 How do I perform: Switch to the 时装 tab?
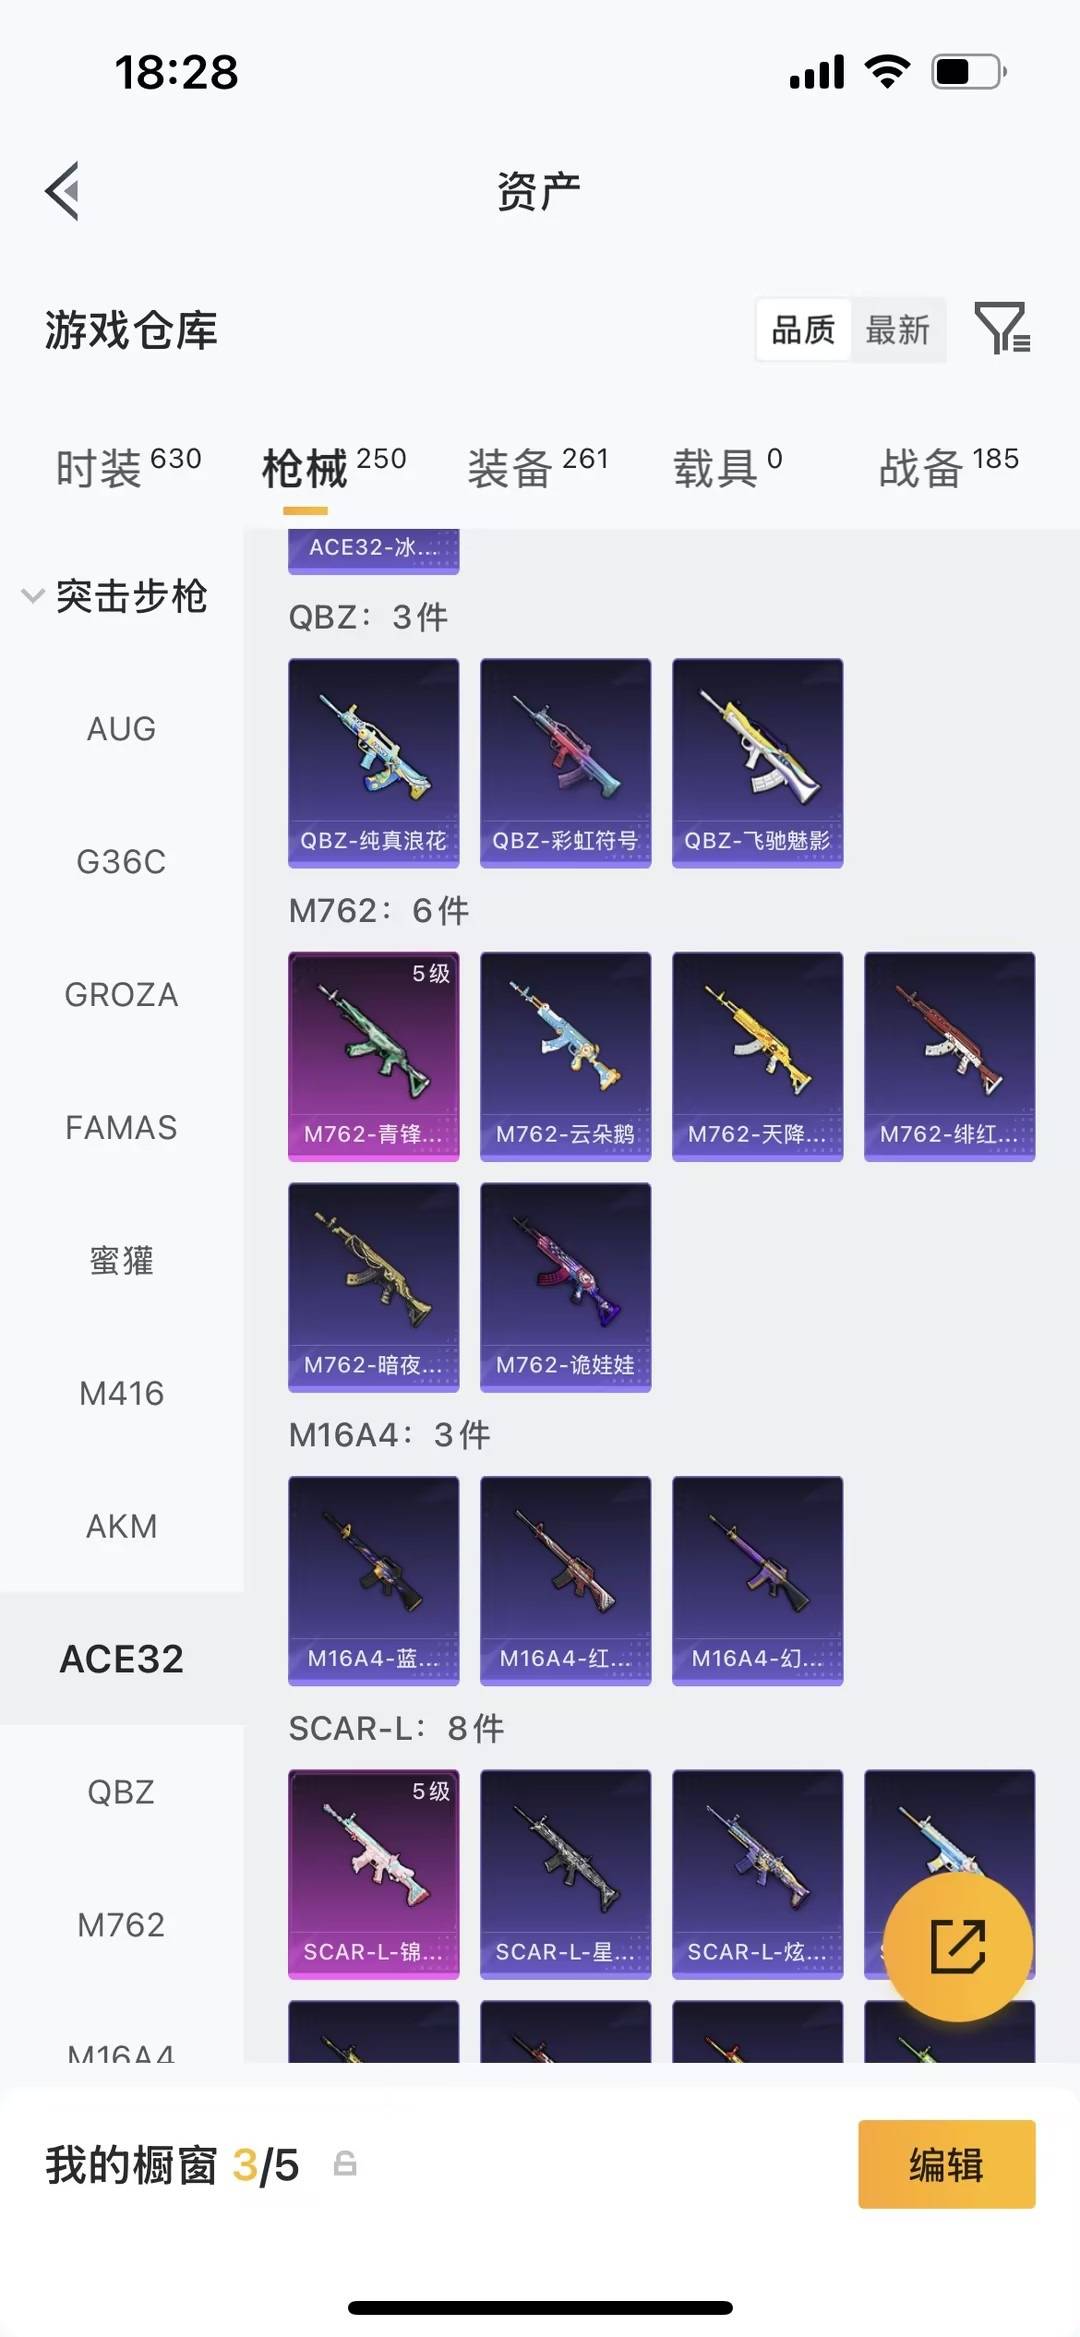(x=128, y=467)
